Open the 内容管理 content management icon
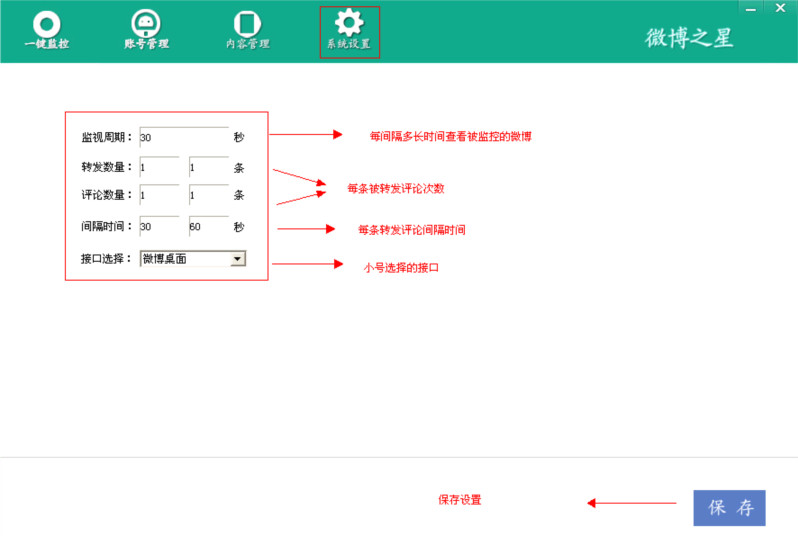798x536 pixels. 247,30
